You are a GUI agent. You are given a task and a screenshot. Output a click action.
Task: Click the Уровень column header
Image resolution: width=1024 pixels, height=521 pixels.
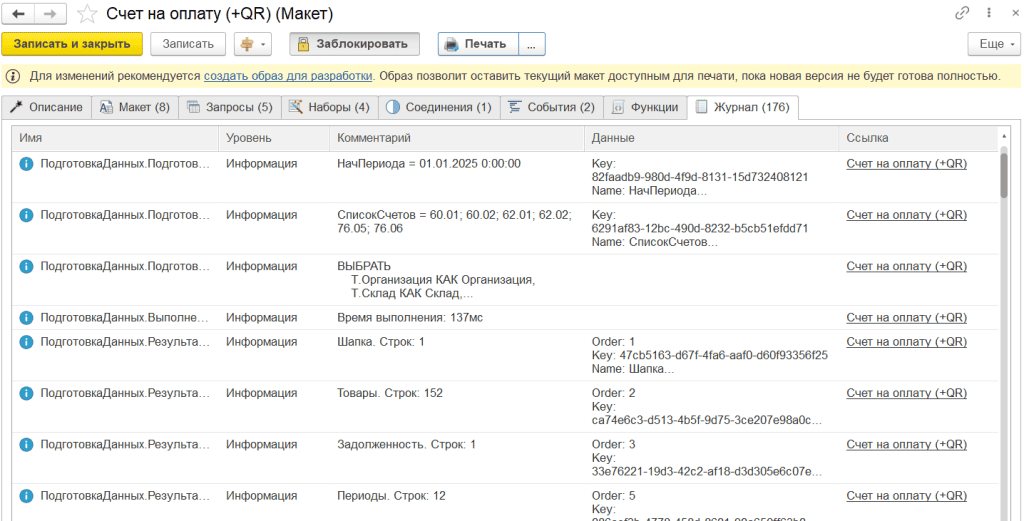(274, 138)
